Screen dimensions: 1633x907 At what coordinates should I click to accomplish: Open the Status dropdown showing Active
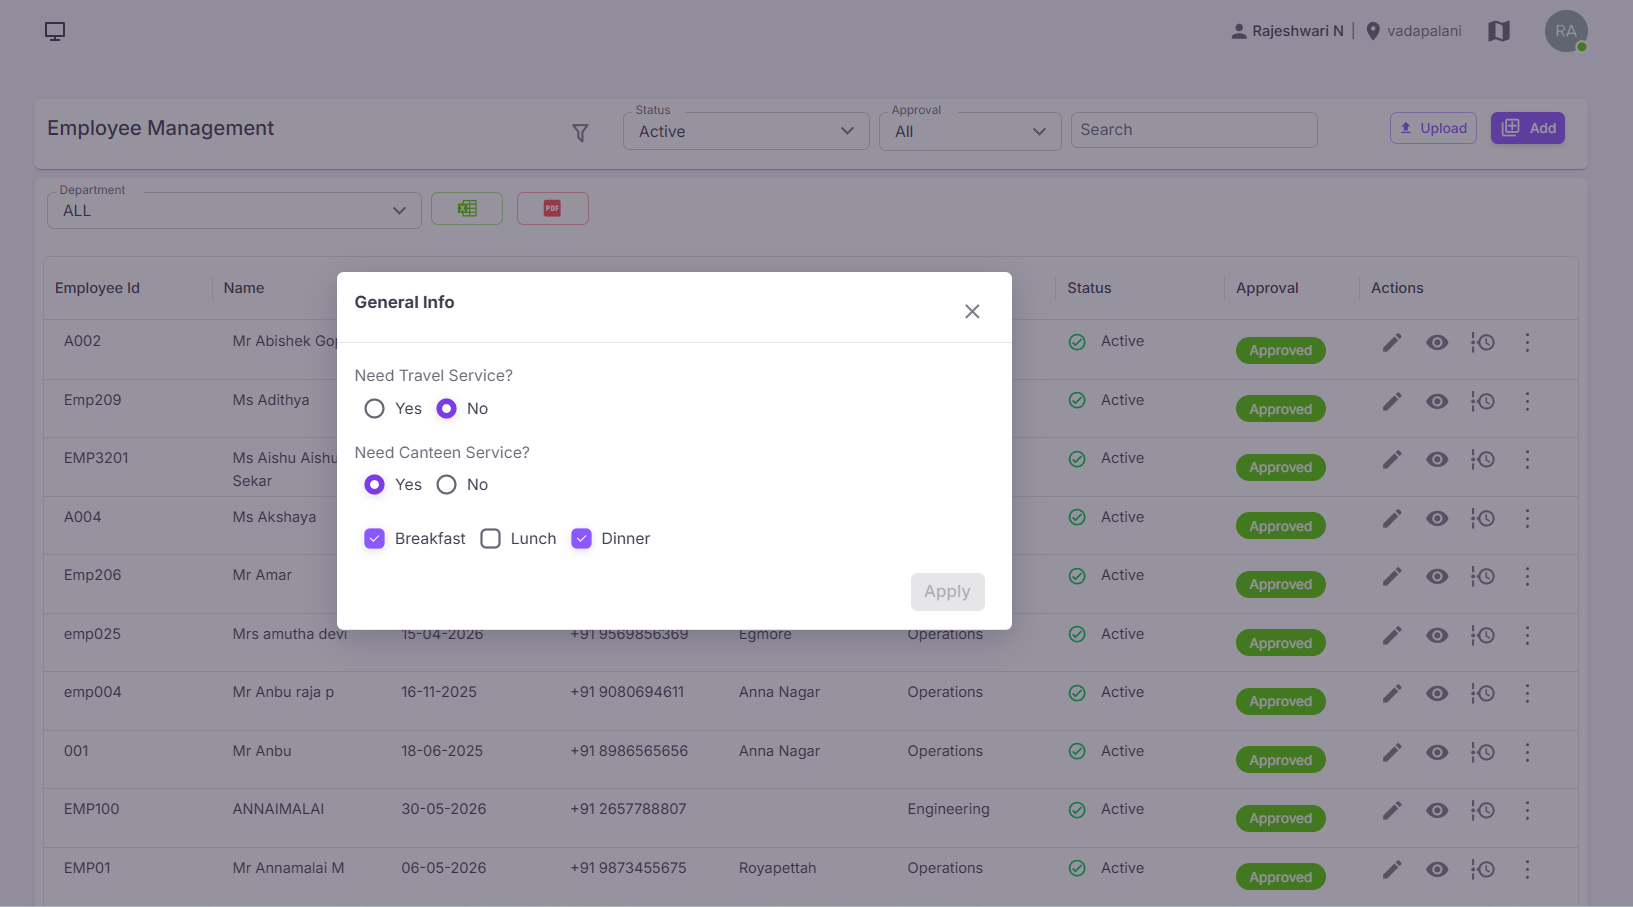(x=746, y=131)
